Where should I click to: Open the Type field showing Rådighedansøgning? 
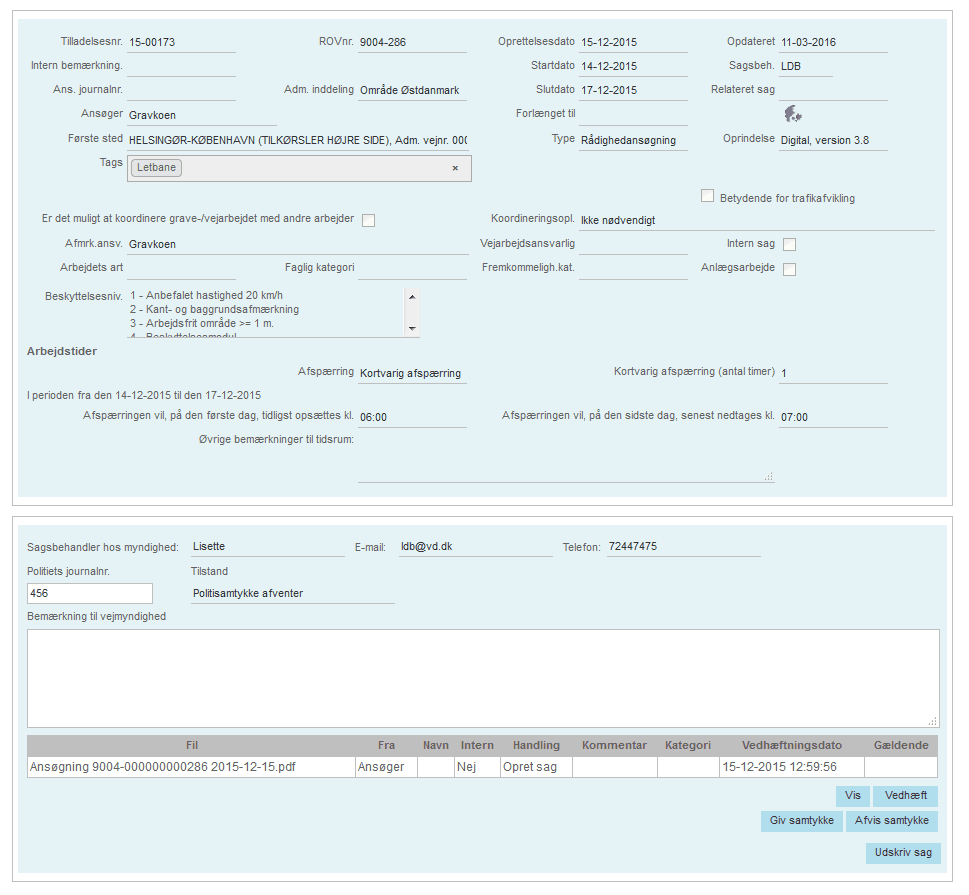[632, 141]
